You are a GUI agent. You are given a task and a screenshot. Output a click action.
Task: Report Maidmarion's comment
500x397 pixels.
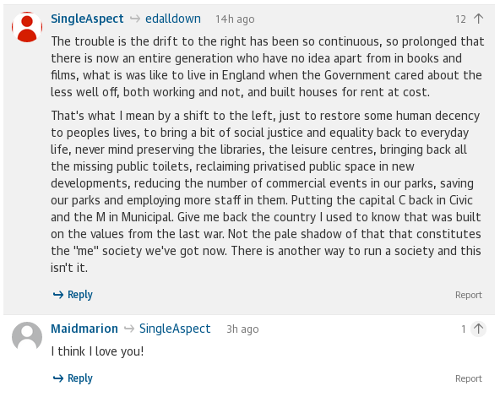(468, 379)
